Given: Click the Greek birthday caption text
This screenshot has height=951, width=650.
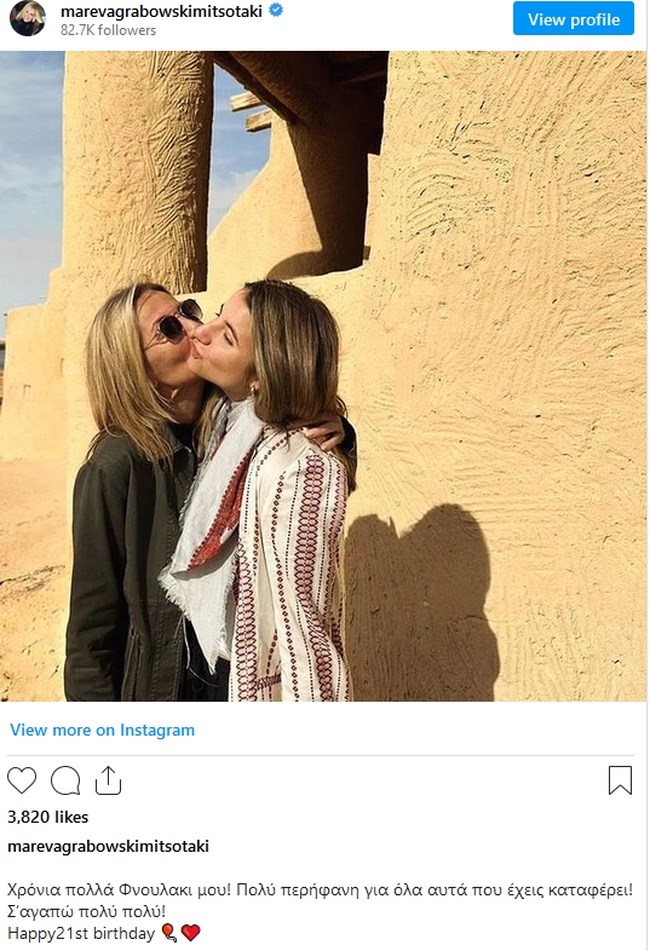Looking at the screenshot, I should 320,890.
